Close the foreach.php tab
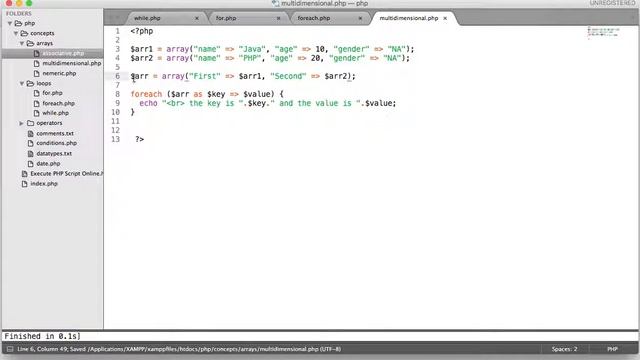640x360 pixels. (x=360, y=18)
